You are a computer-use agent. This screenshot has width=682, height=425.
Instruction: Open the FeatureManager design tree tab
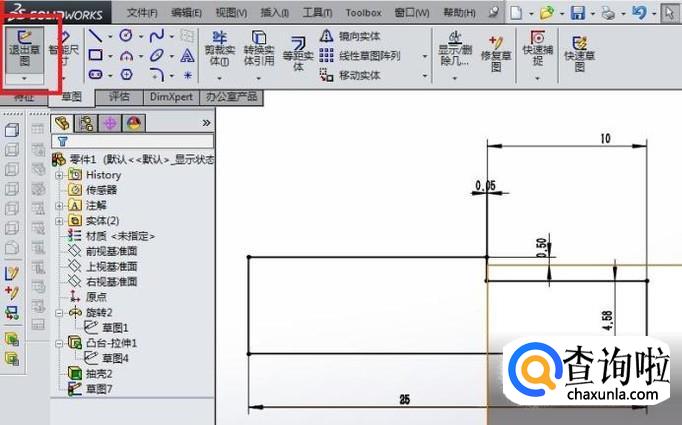[x=62, y=124]
